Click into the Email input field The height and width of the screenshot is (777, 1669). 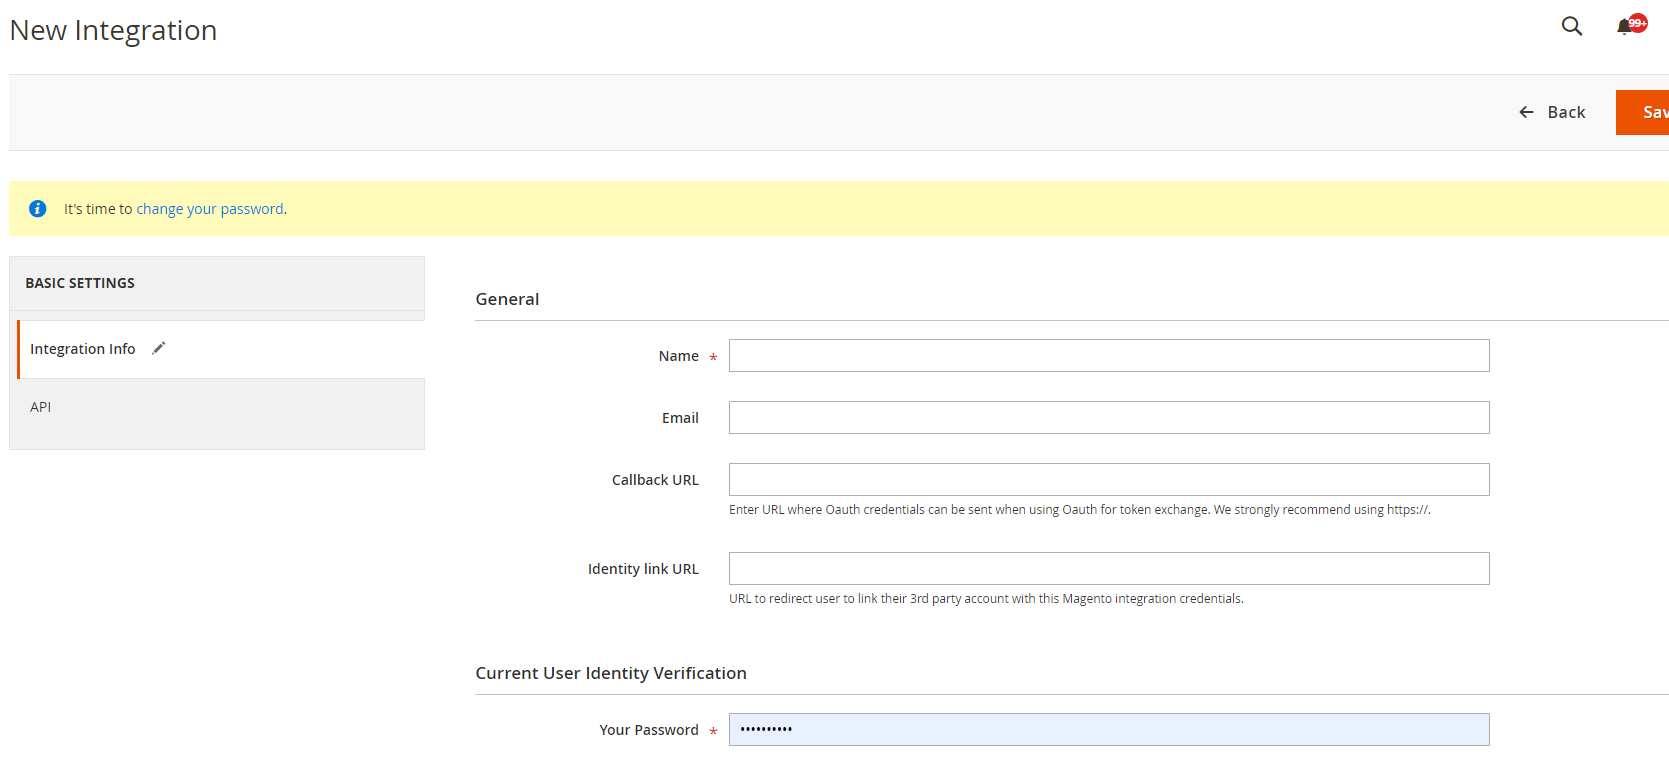point(1108,418)
